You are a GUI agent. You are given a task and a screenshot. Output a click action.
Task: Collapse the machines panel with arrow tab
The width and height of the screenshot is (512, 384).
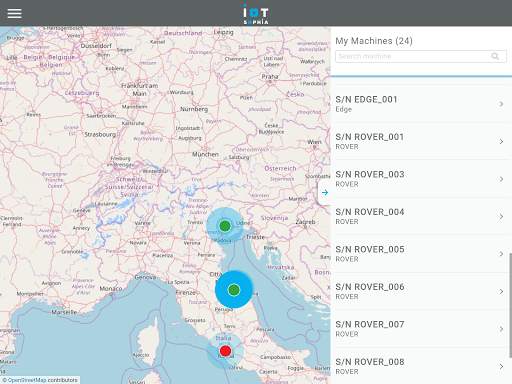pyautogui.click(x=325, y=192)
